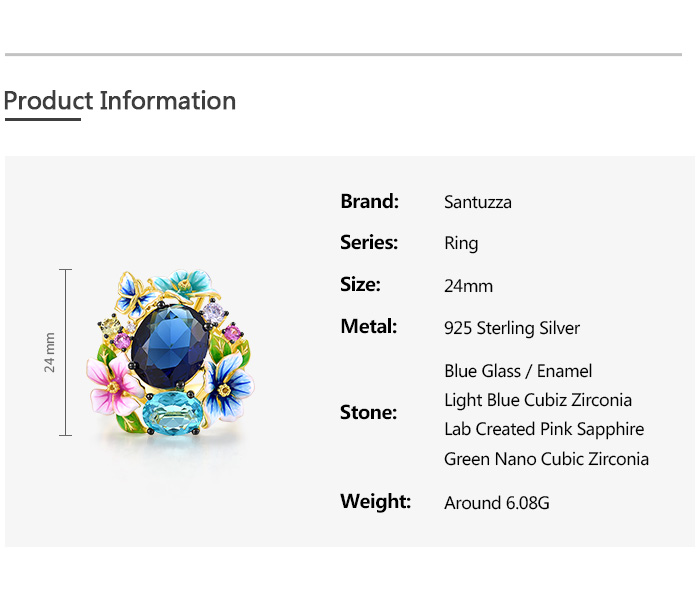Screen dimensions: 700x607
Task: Click the Stone: label
Action: (x=368, y=413)
